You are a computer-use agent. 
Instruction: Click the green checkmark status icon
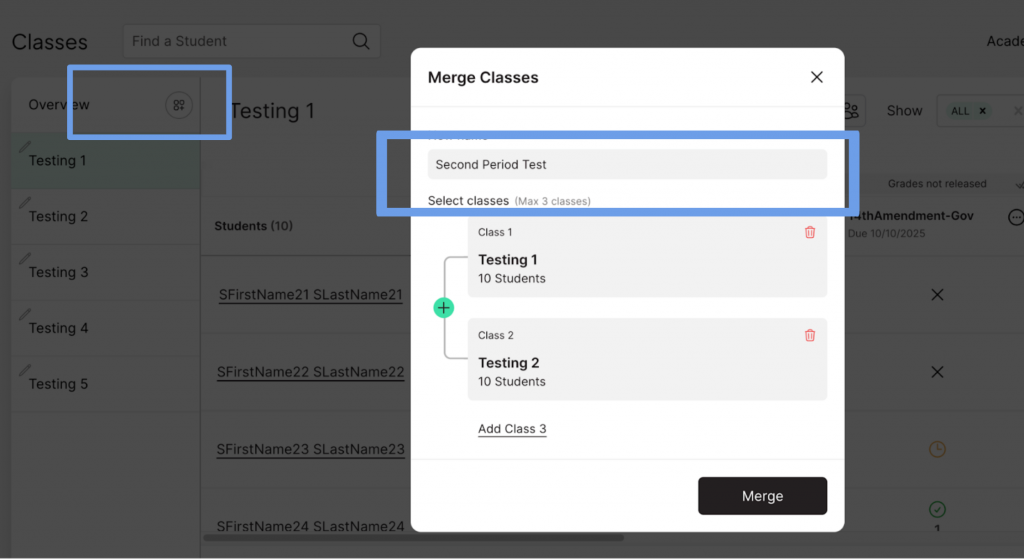937,509
